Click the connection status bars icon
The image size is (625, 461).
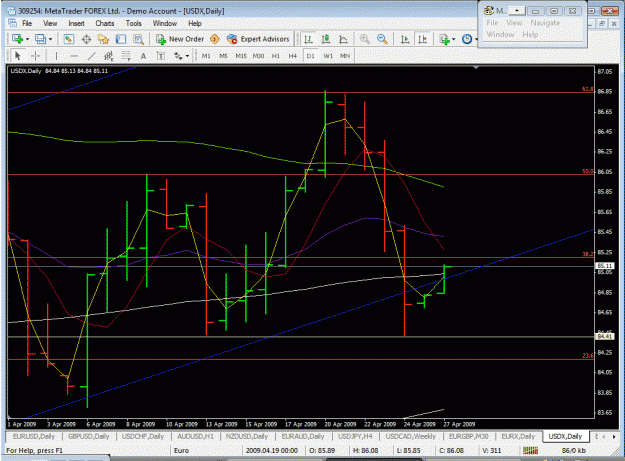(x=531, y=450)
